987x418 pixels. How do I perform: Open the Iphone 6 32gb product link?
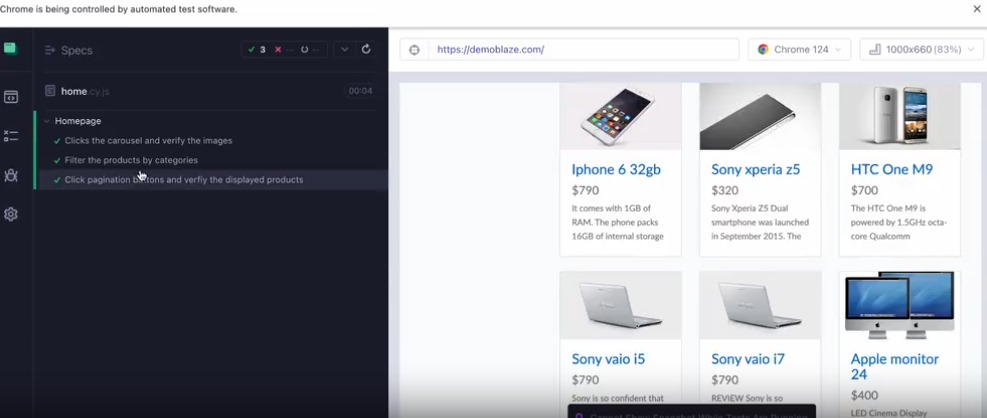[616, 169]
